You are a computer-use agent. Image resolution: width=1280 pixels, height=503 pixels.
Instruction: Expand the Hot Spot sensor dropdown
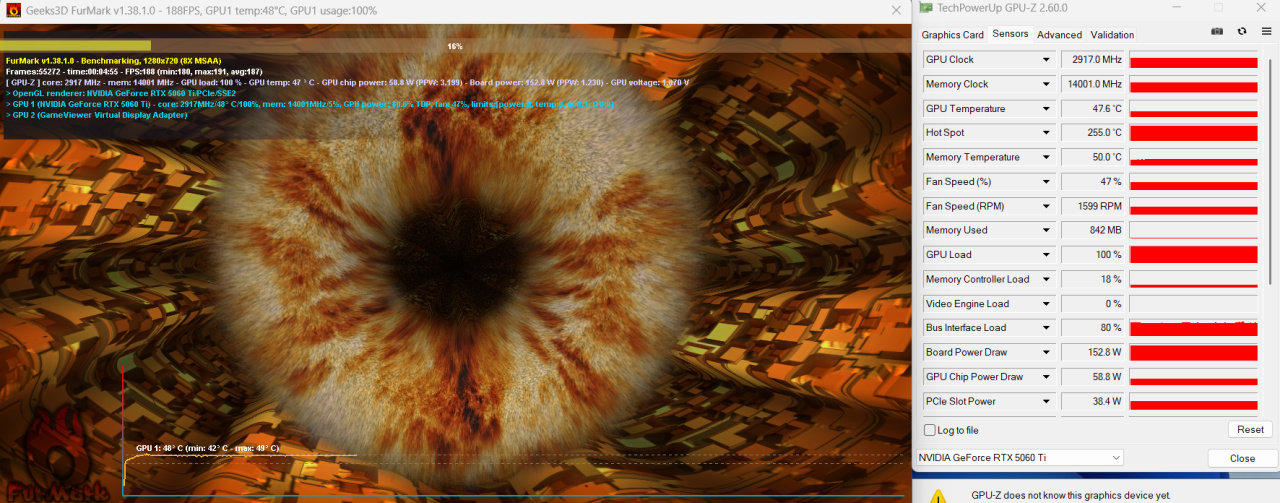(x=1047, y=133)
